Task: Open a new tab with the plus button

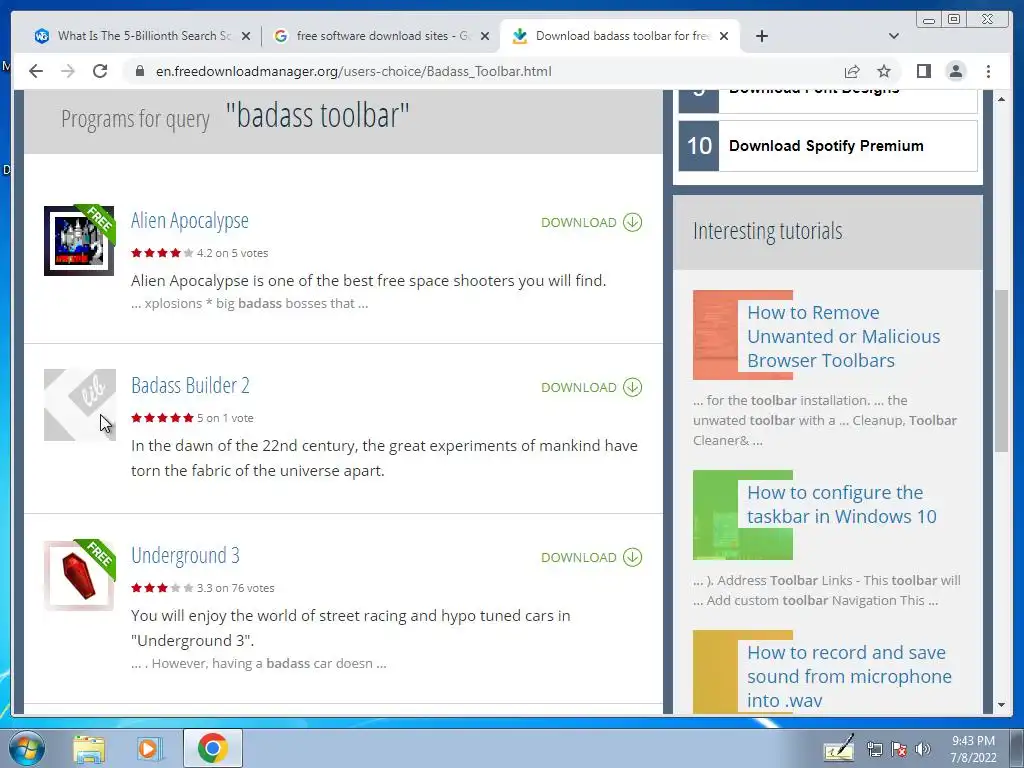Action: click(x=761, y=36)
